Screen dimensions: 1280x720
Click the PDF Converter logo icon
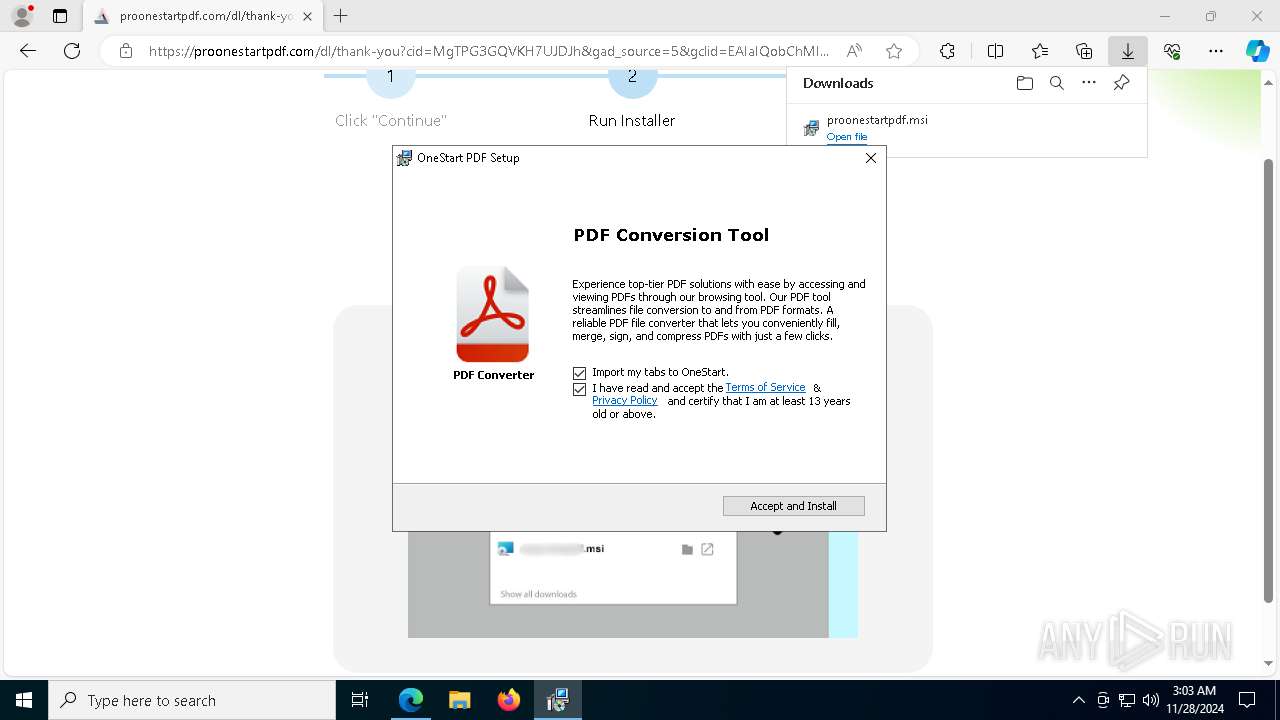493,314
